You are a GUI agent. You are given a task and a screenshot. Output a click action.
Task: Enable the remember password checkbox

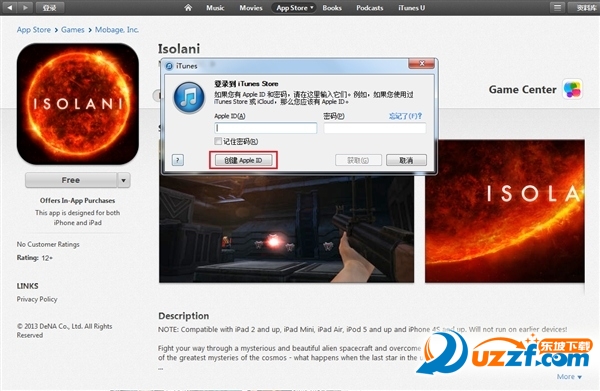218,141
